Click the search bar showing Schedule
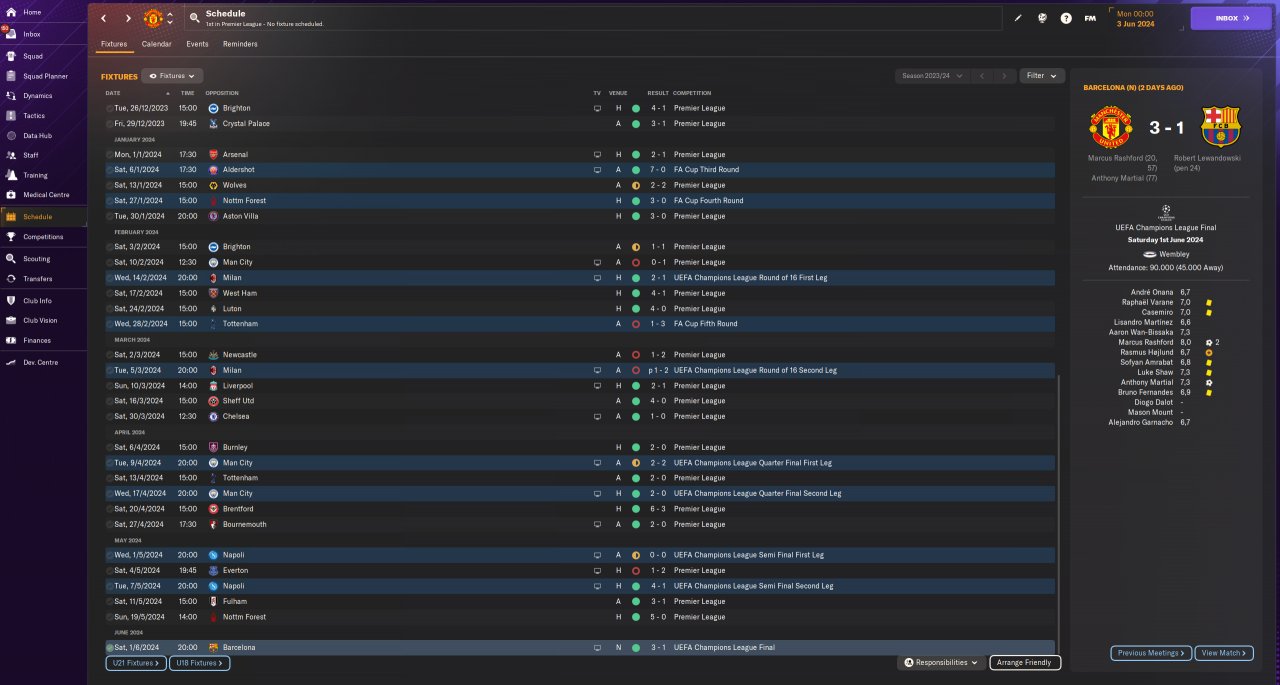Viewport: 1280px width, 685px height. (593, 18)
